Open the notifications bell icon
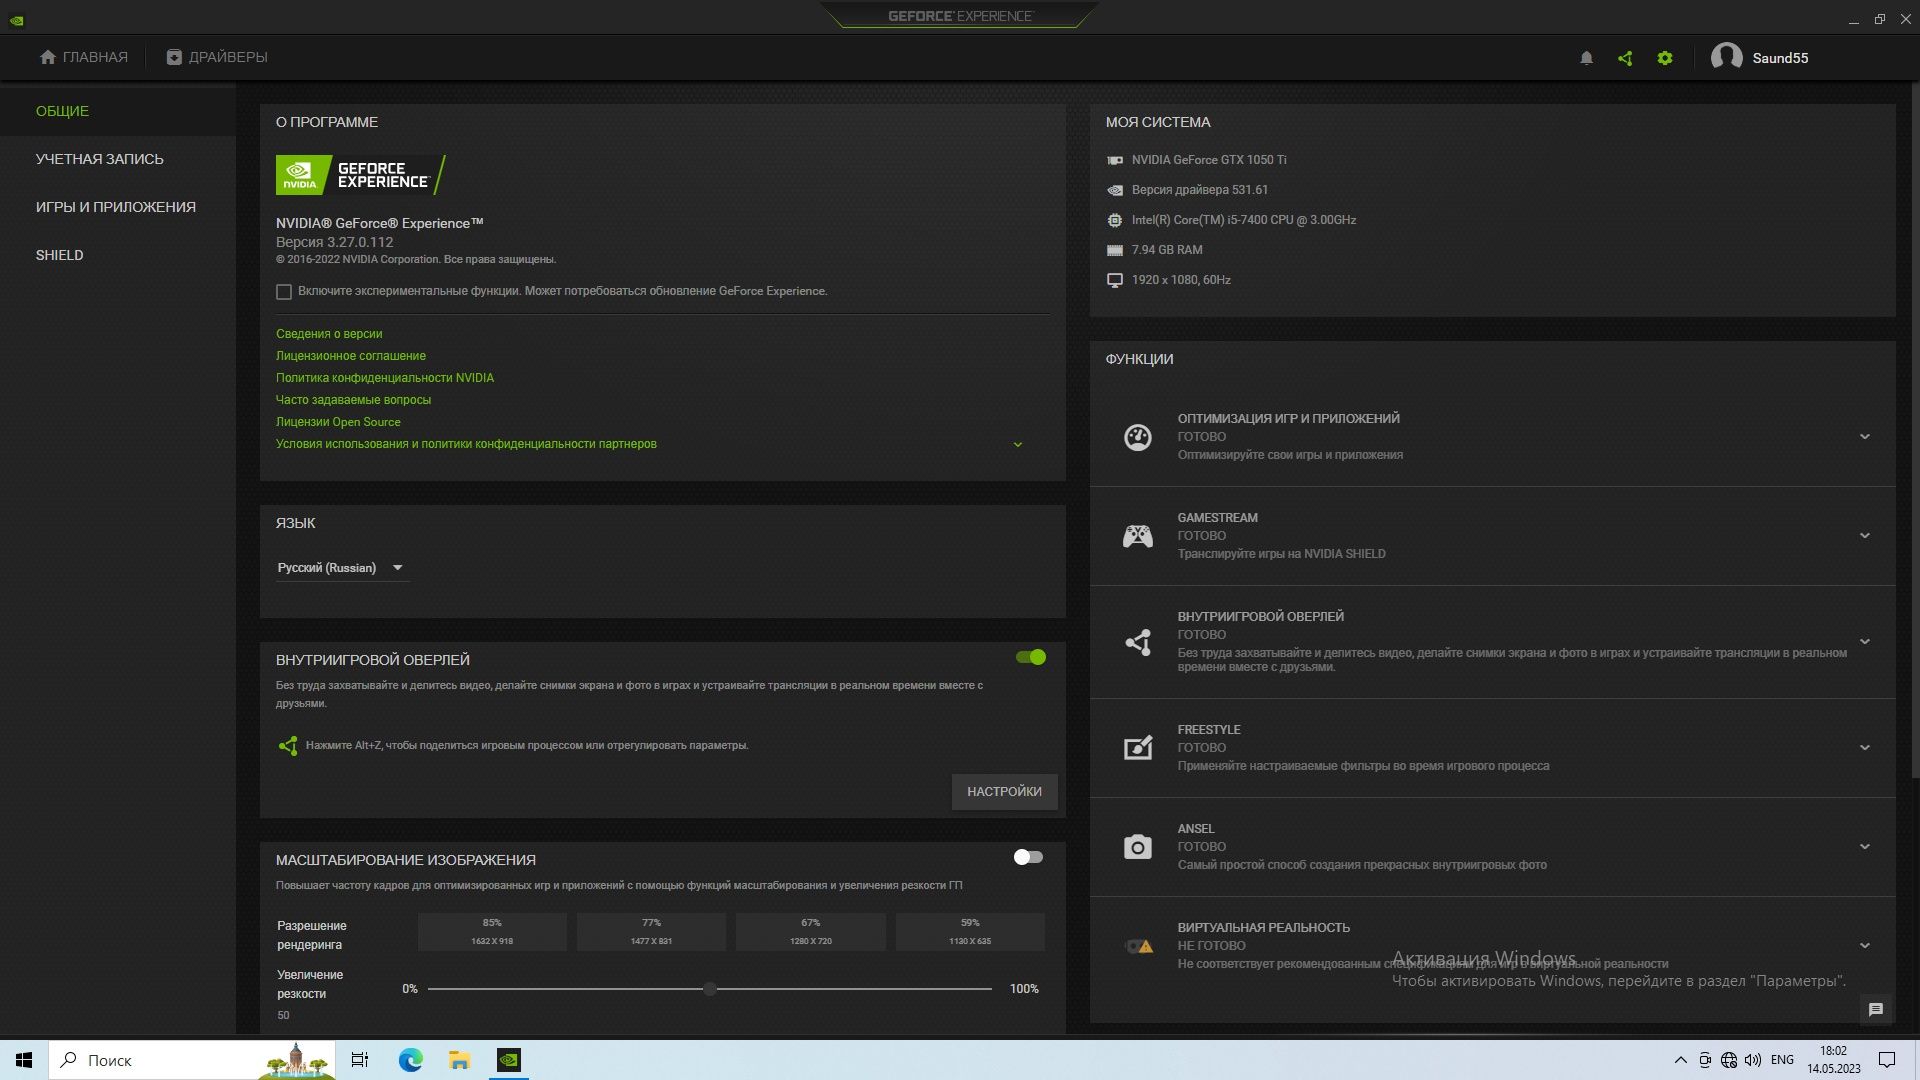This screenshot has width=1920, height=1080. [x=1586, y=58]
